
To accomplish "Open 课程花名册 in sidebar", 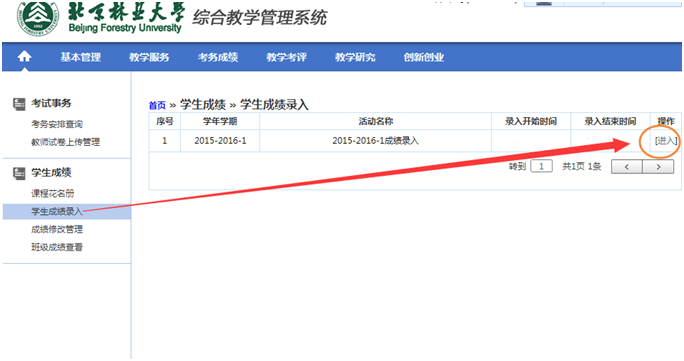I will coord(52,194).
